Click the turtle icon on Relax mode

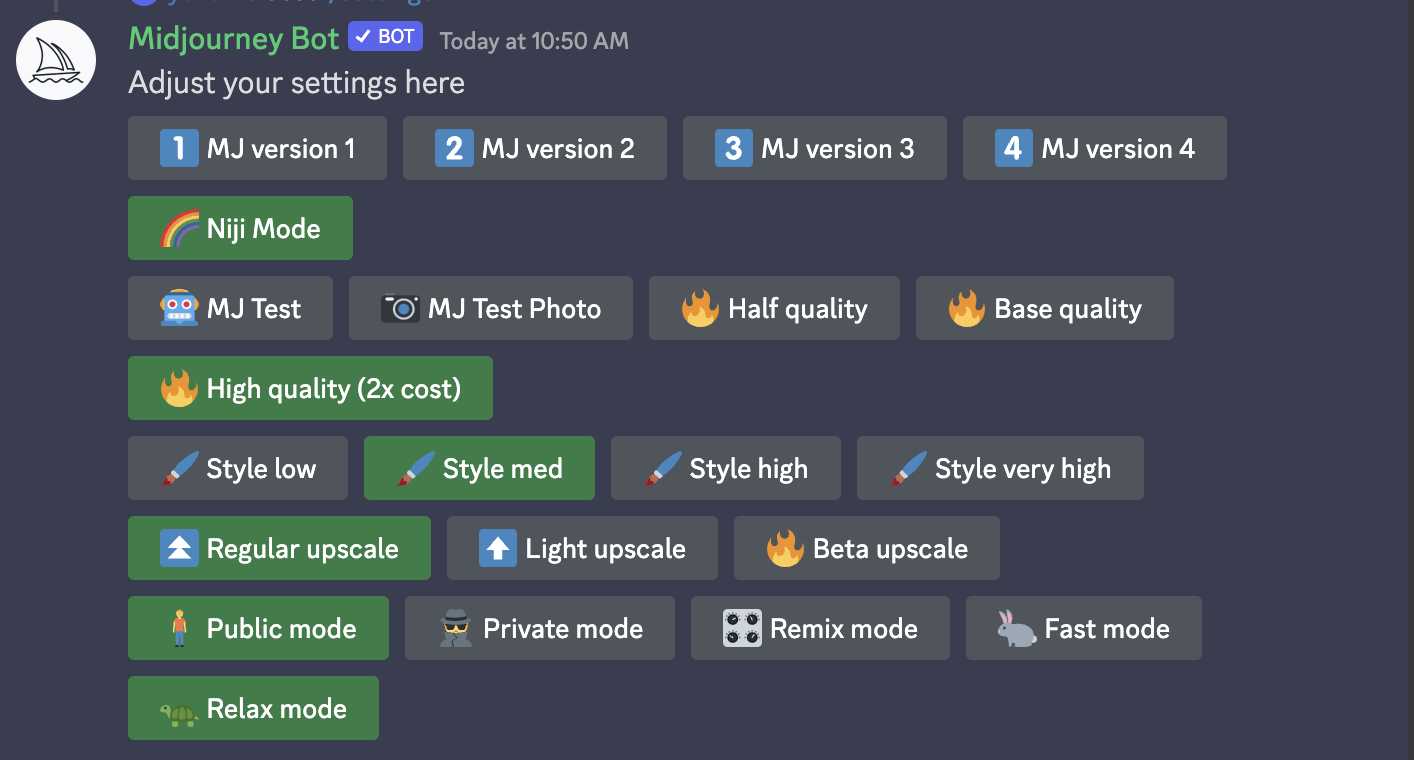[179, 711]
